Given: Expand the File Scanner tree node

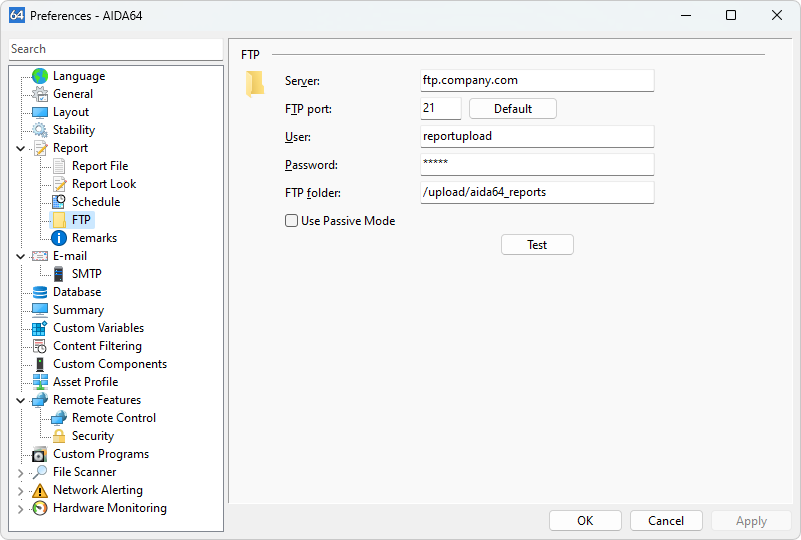Looking at the screenshot, I should (x=21, y=472).
